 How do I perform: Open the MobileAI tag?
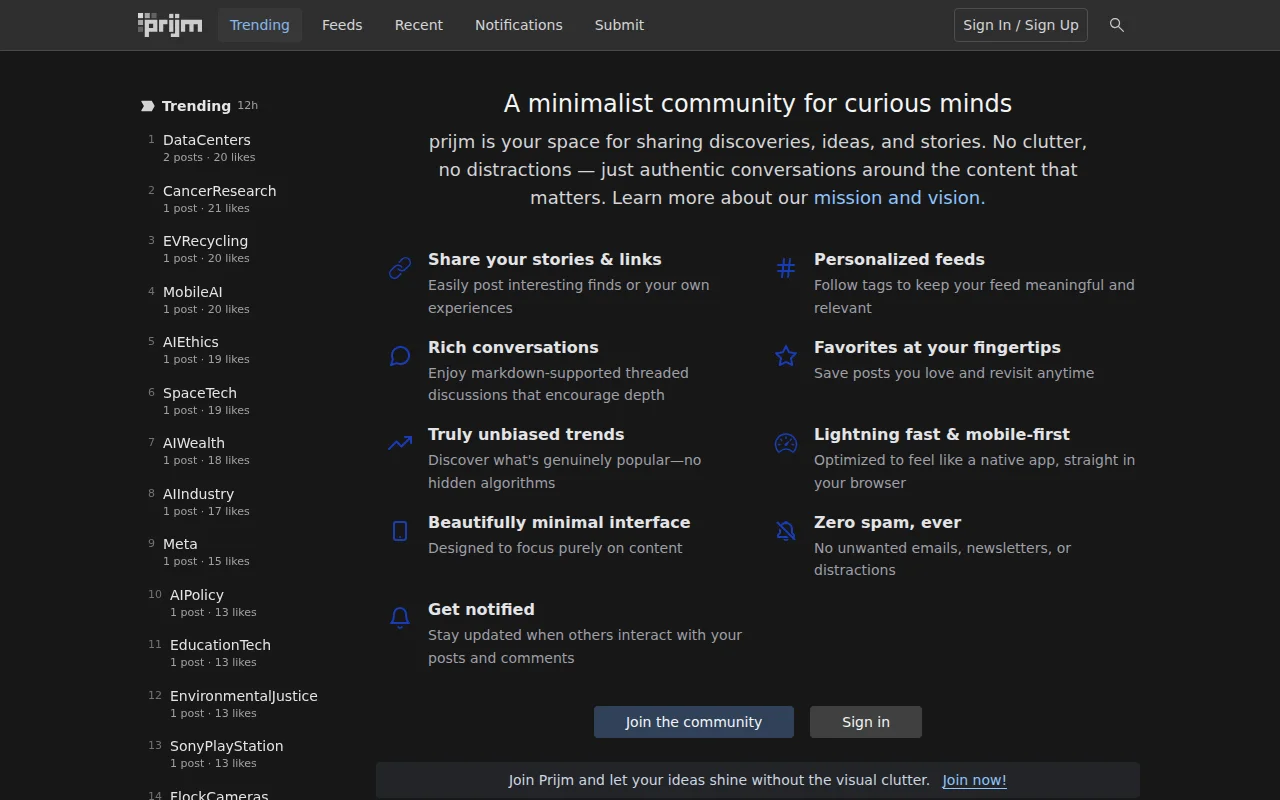pos(193,292)
